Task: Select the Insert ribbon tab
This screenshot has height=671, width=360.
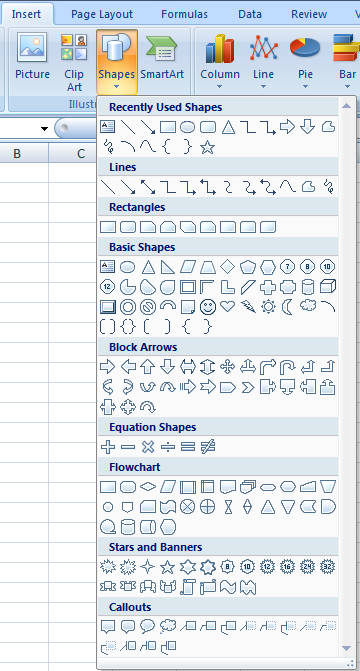Action: (27, 14)
